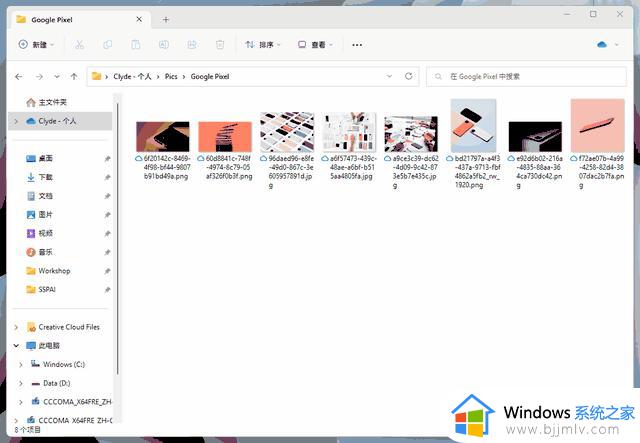The height and width of the screenshot is (443, 640).
Task: Add a new Explorer tab
Action: [x=166, y=20]
